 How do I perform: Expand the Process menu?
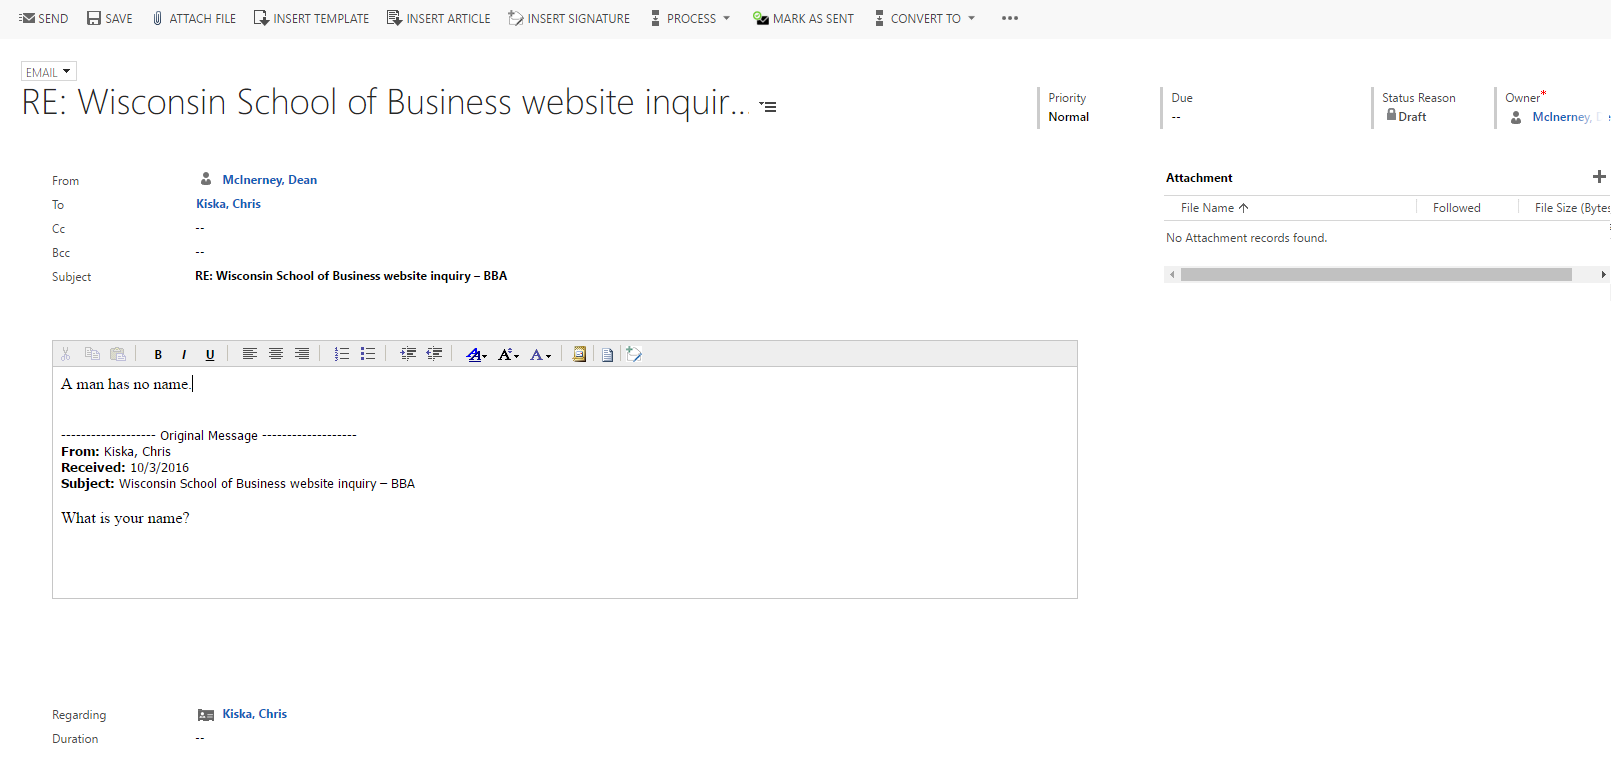[x=691, y=18]
